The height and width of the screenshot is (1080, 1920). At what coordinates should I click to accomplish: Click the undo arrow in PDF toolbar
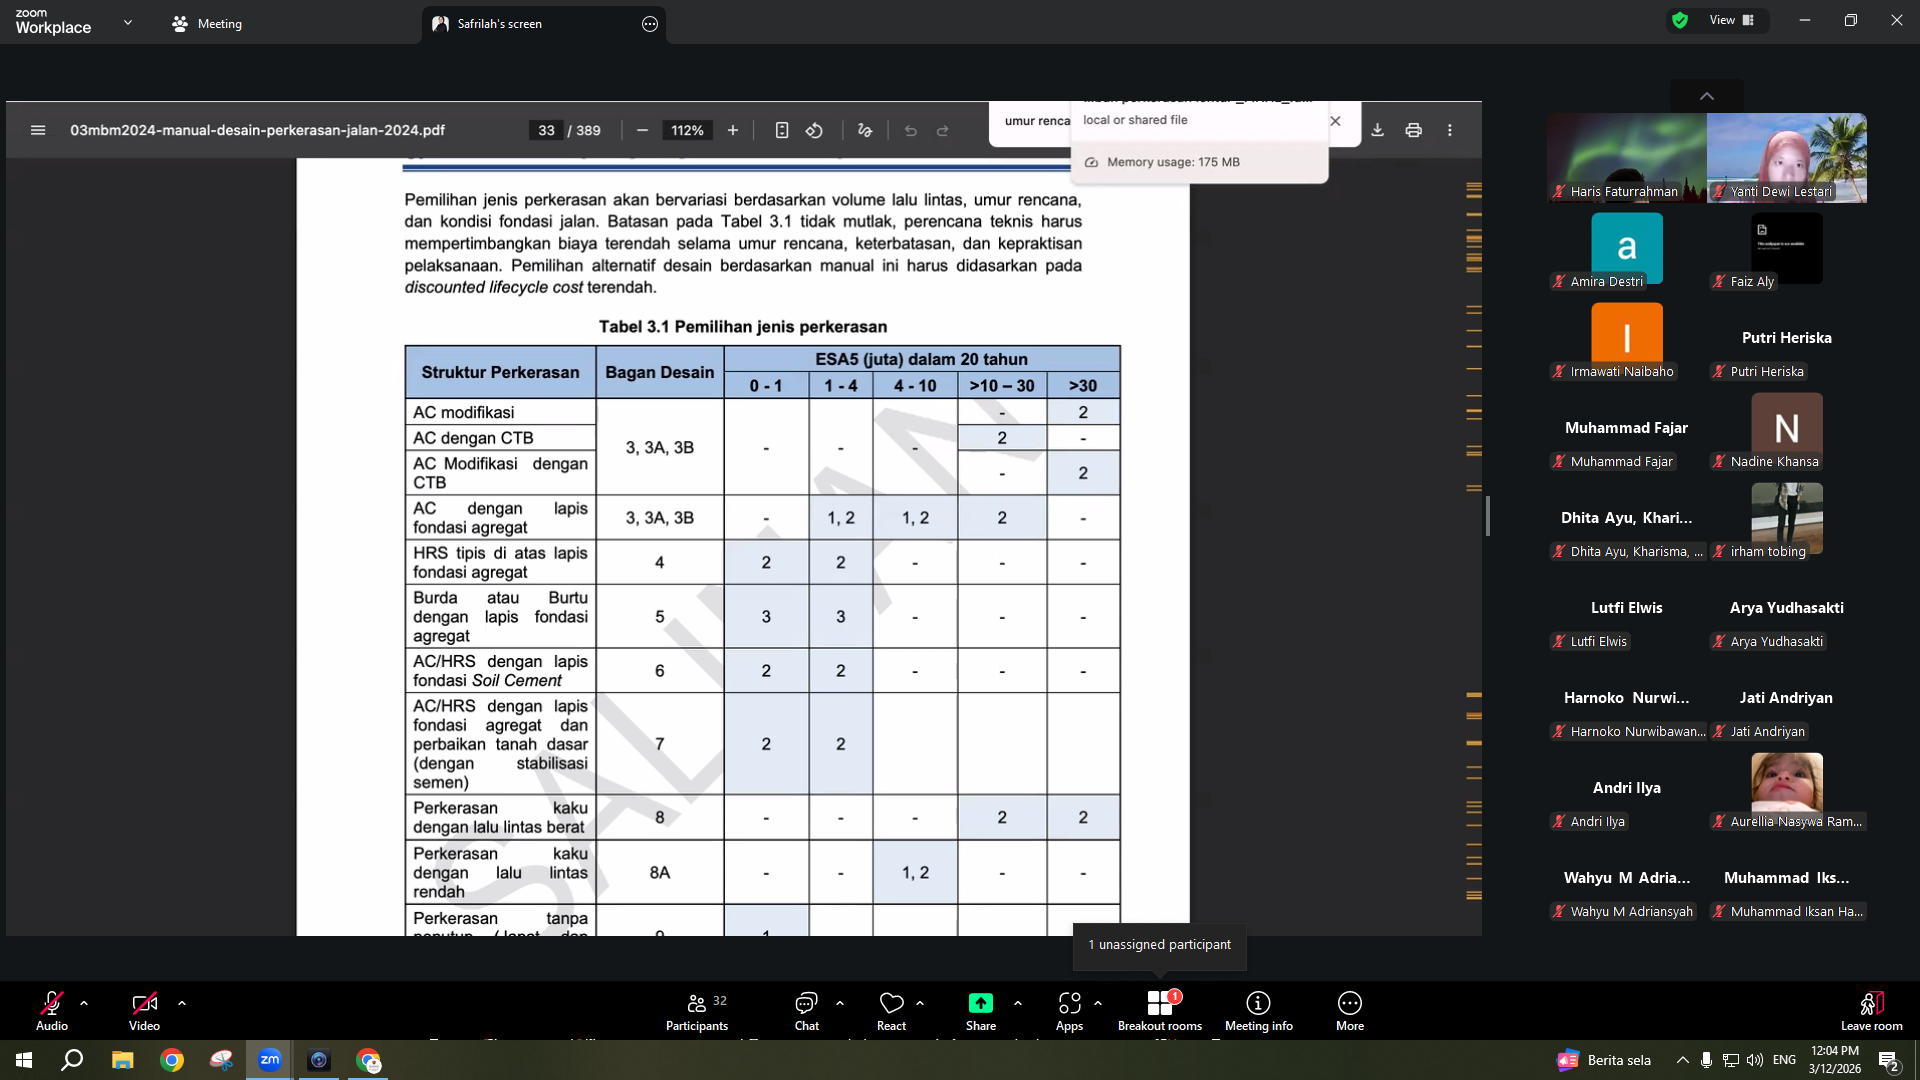pyautogui.click(x=910, y=130)
